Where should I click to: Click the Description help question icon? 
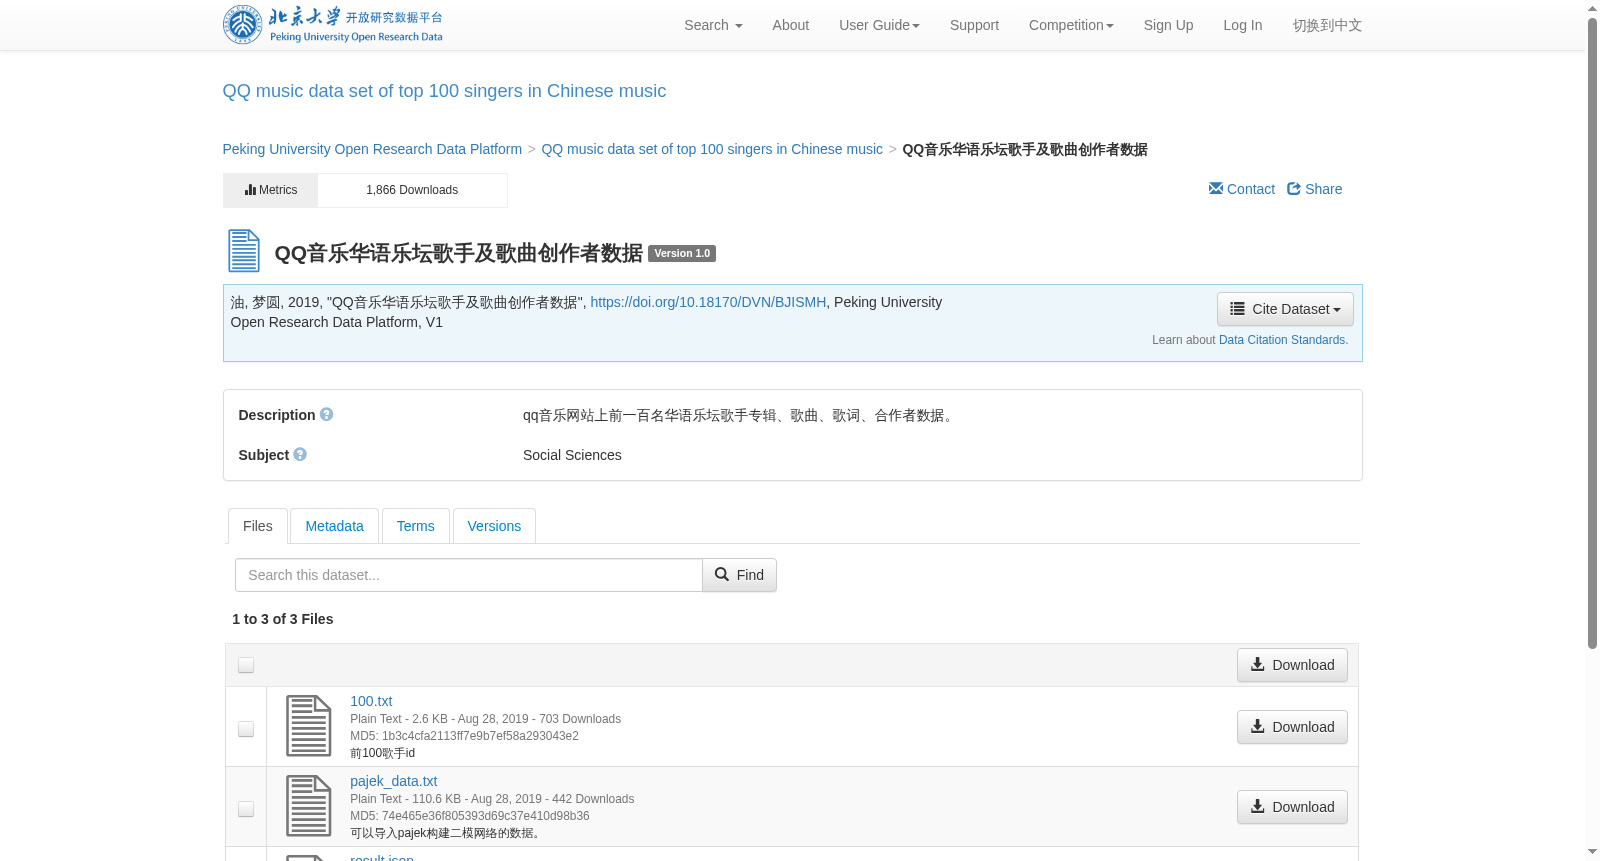click(326, 414)
